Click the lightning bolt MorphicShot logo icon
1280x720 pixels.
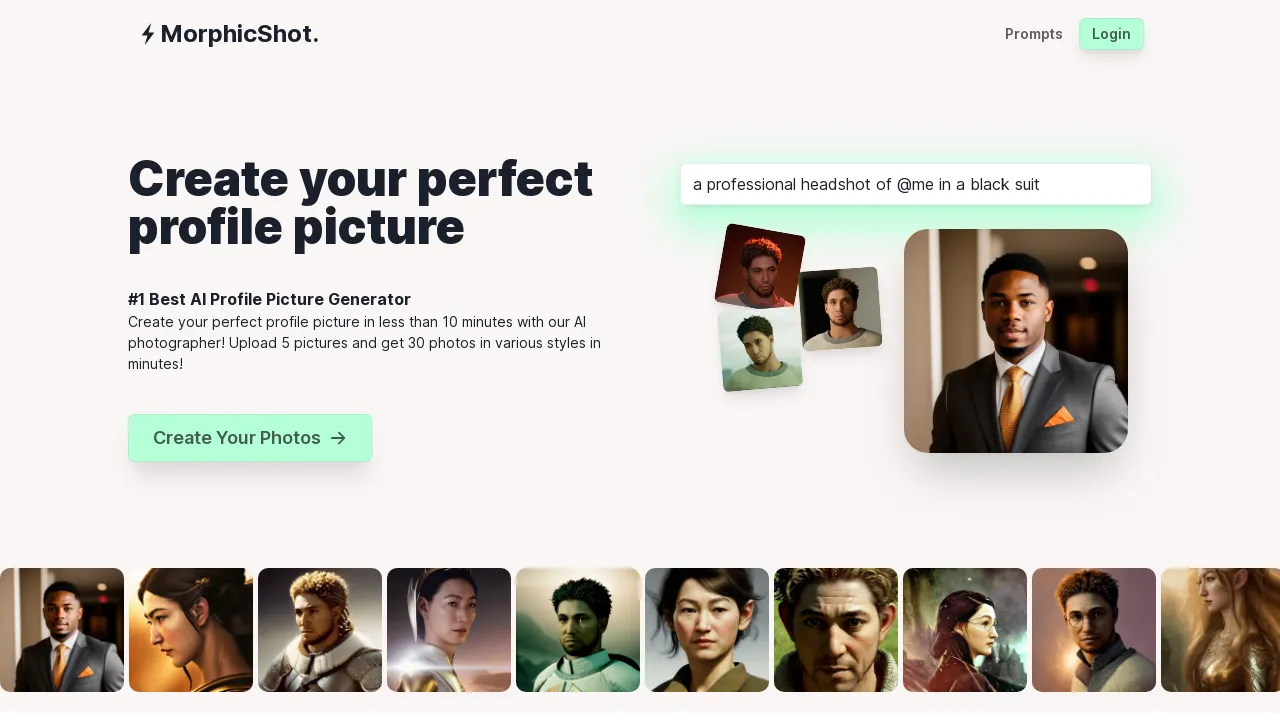tap(147, 33)
